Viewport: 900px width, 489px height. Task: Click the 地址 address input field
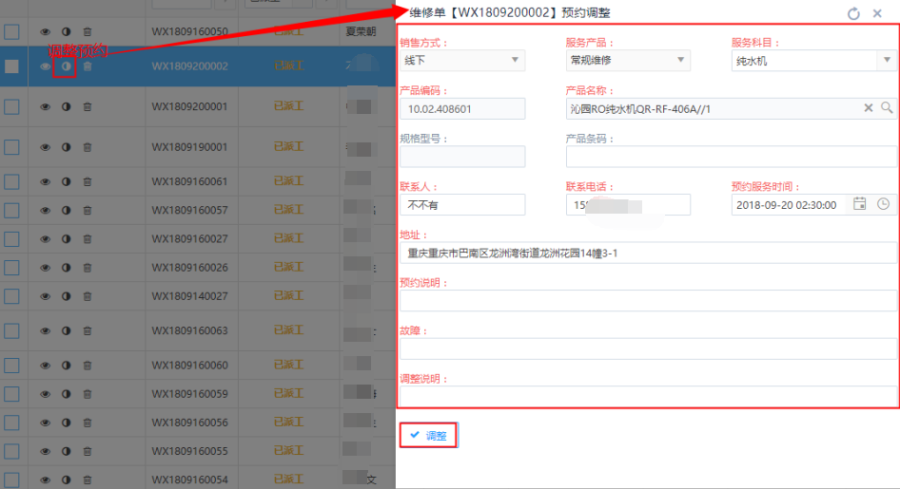point(648,253)
